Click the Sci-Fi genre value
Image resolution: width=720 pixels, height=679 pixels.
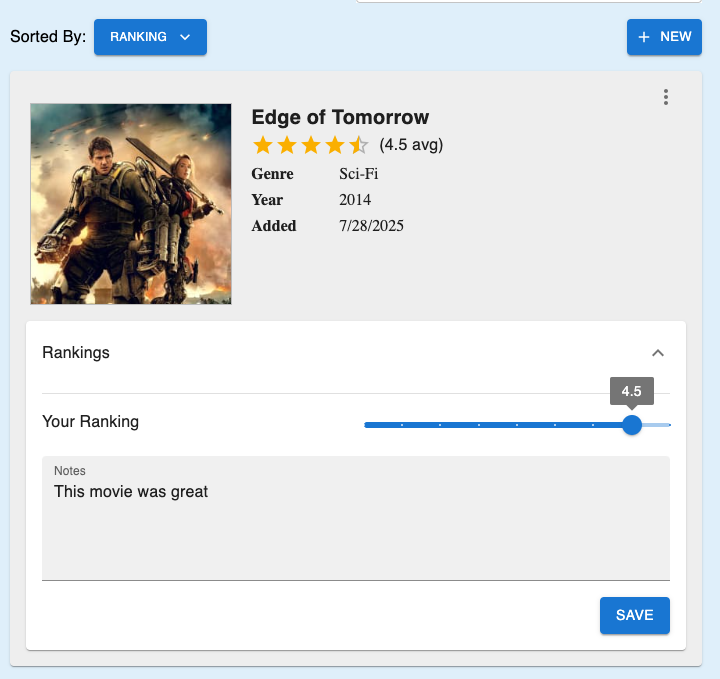click(359, 174)
